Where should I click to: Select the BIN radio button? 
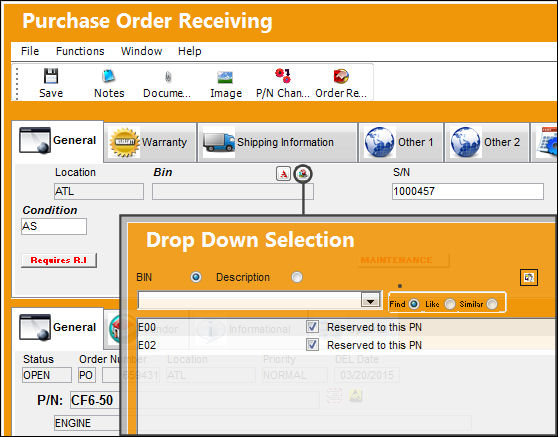196,277
